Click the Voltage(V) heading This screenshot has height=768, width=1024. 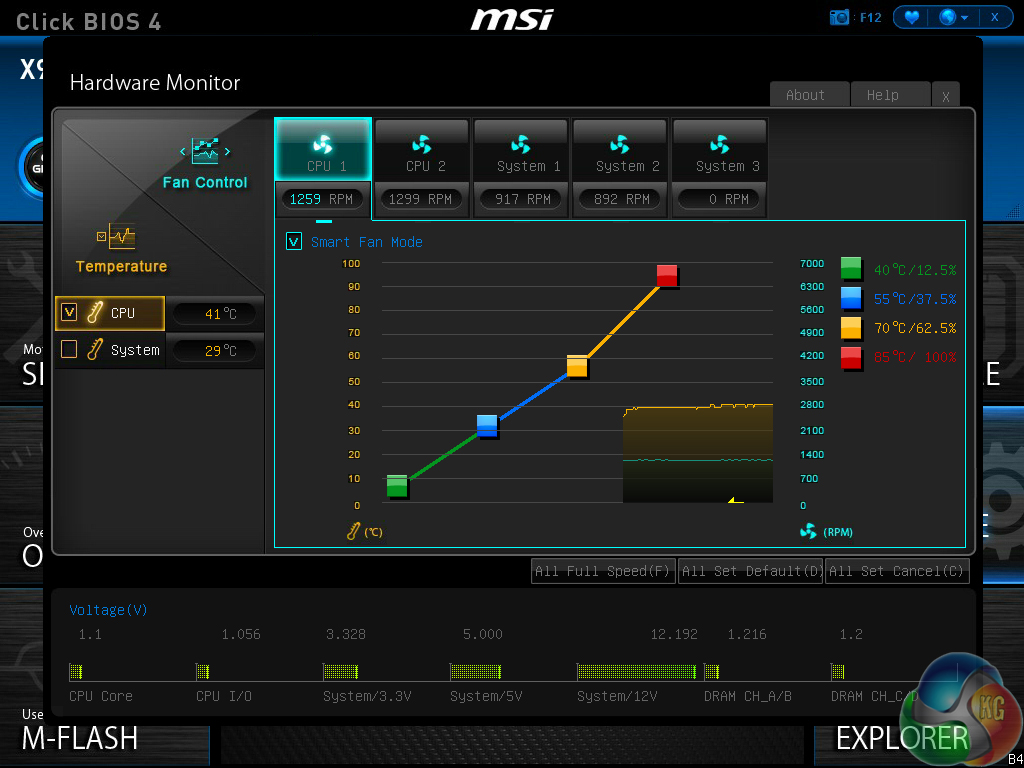pos(108,610)
